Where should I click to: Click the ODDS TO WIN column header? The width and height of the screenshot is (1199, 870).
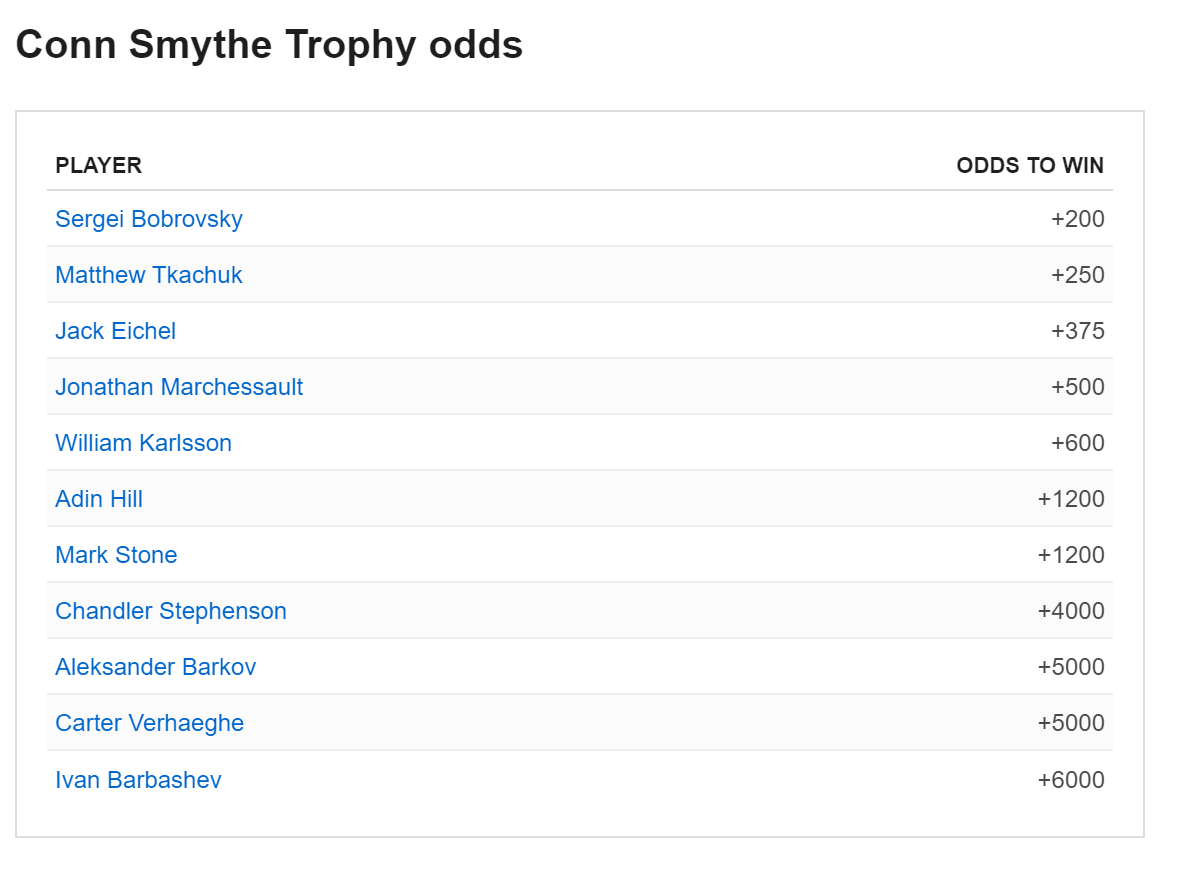[x=1030, y=166]
